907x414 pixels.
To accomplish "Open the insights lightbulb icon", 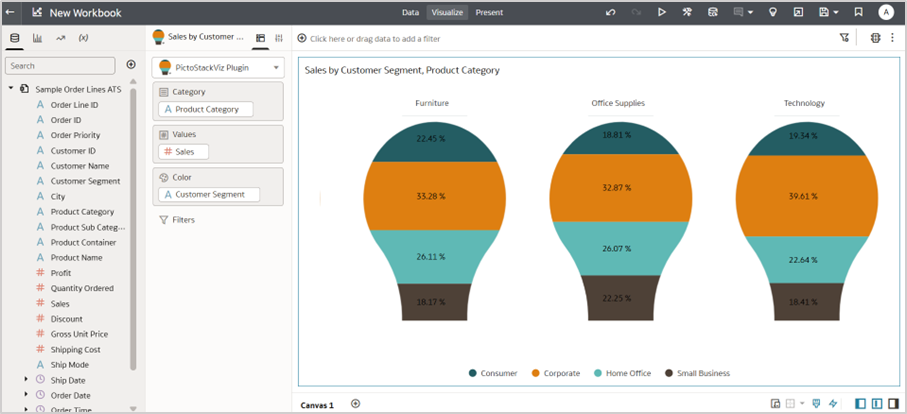I will coord(772,13).
